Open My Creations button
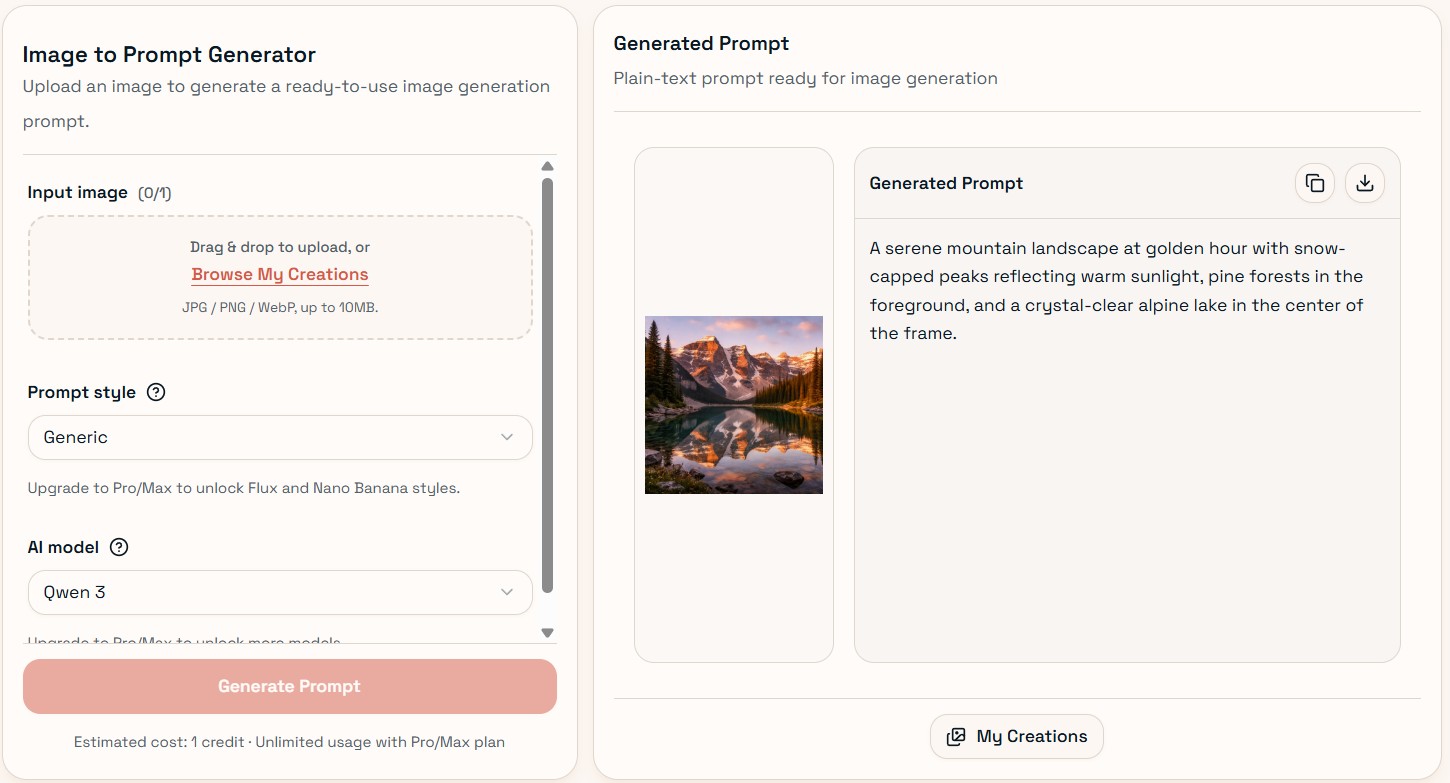The image size is (1450, 783). coord(1017,736)
